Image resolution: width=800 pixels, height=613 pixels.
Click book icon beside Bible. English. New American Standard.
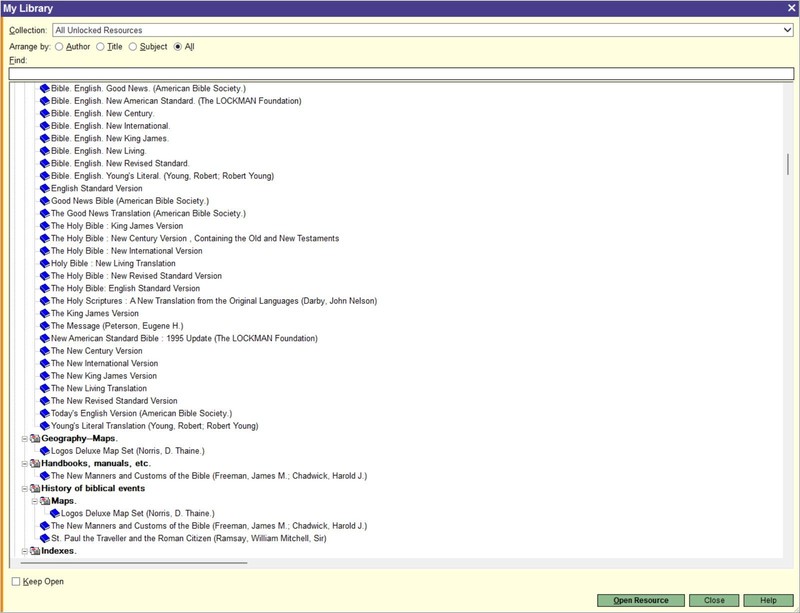(45, 101)
